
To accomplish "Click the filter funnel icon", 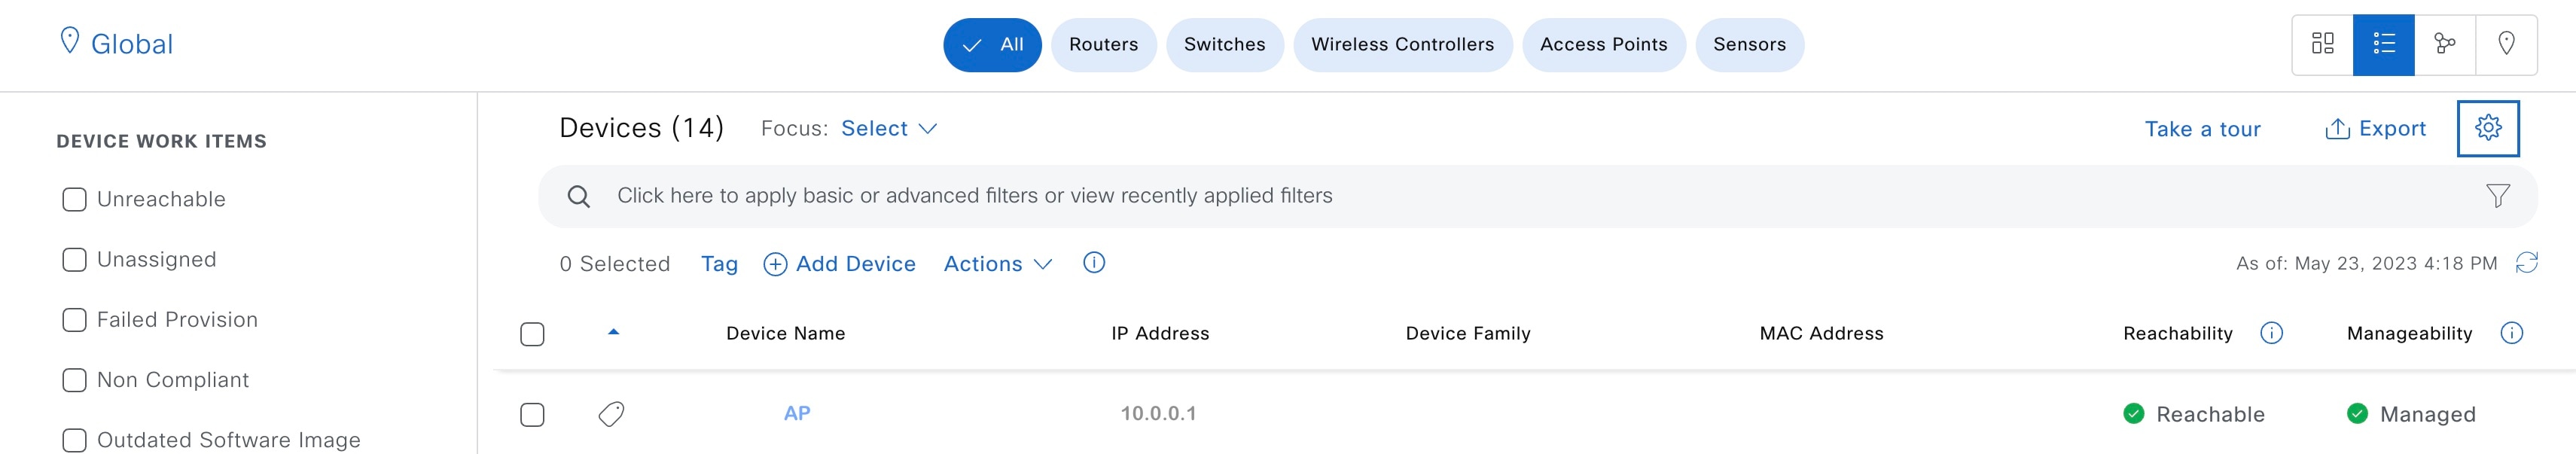I will click(2497, 196).
